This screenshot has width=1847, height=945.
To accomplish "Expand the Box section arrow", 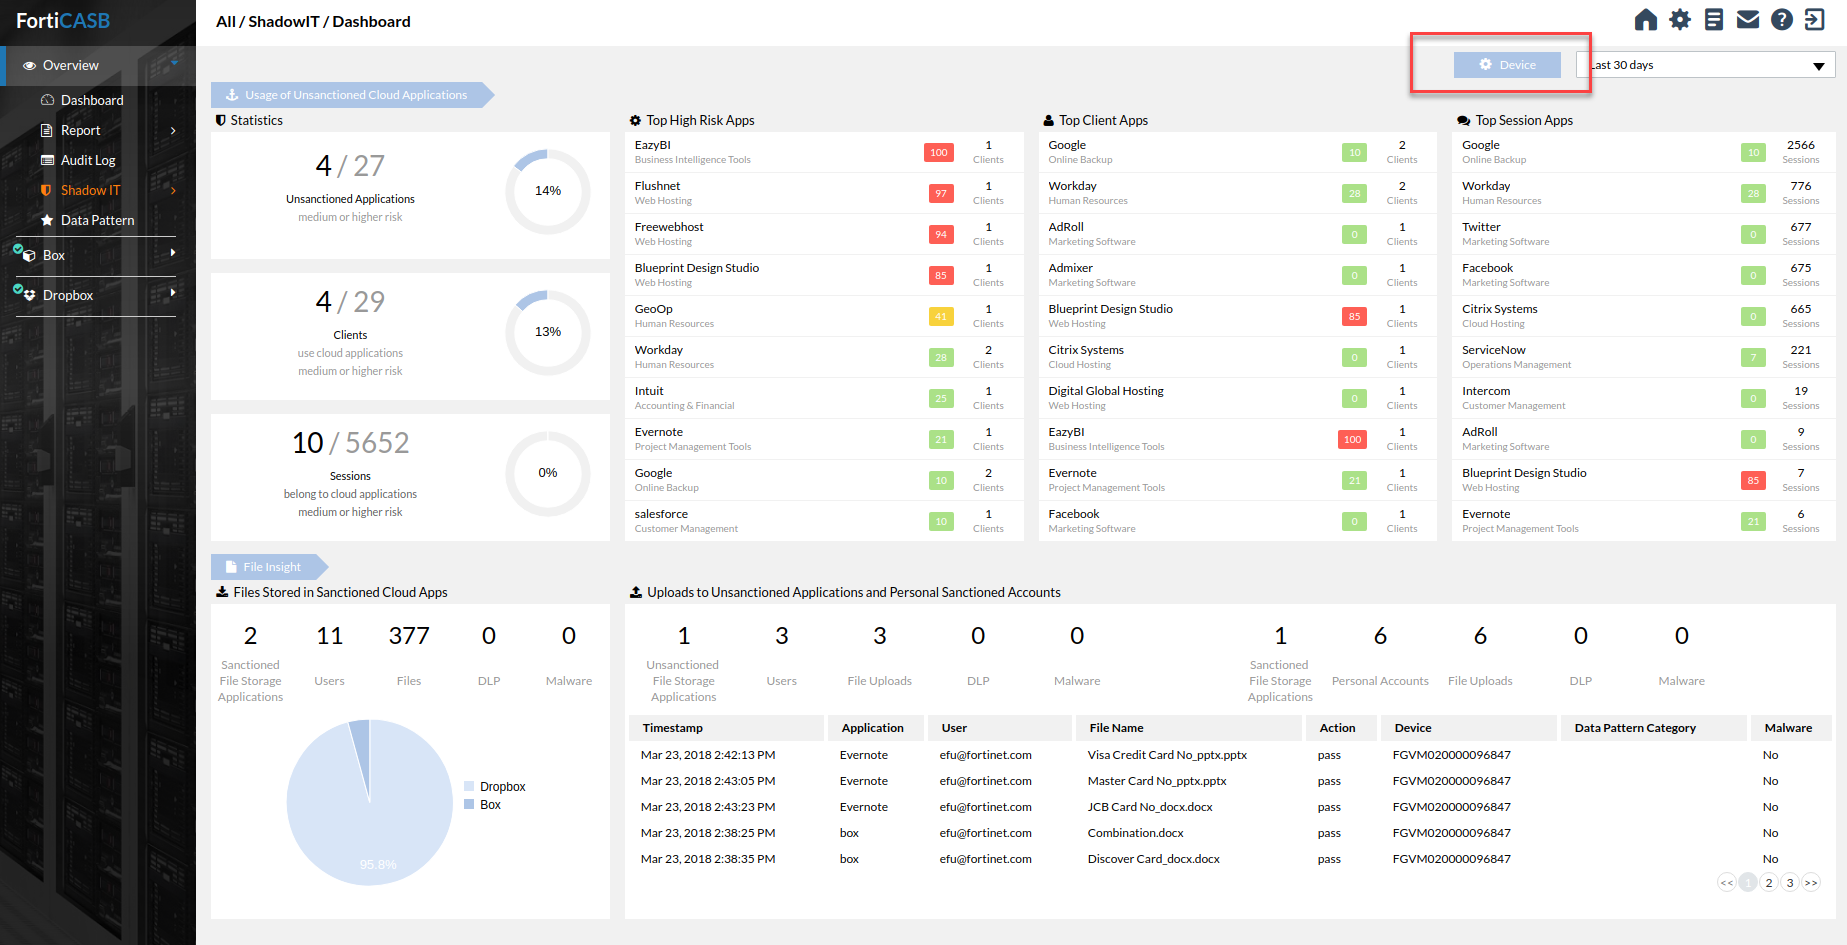I will coord(173,253).
